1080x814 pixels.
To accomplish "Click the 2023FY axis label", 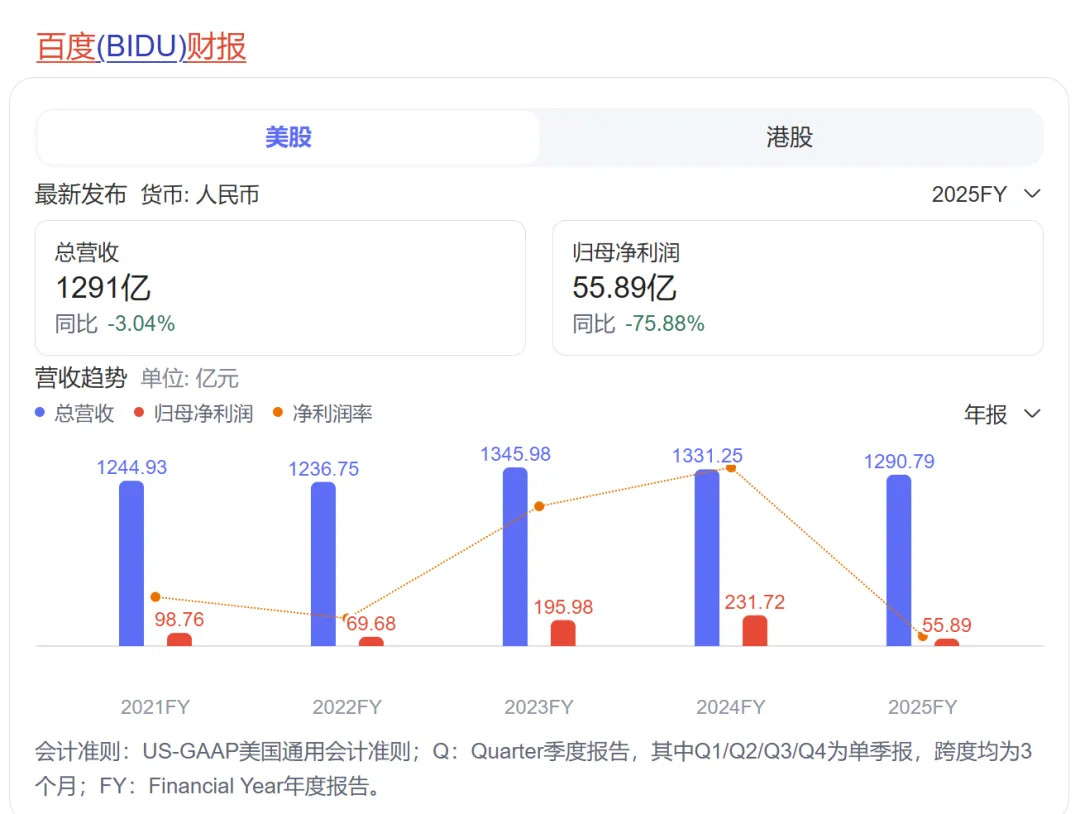I will tap(539, 707).
